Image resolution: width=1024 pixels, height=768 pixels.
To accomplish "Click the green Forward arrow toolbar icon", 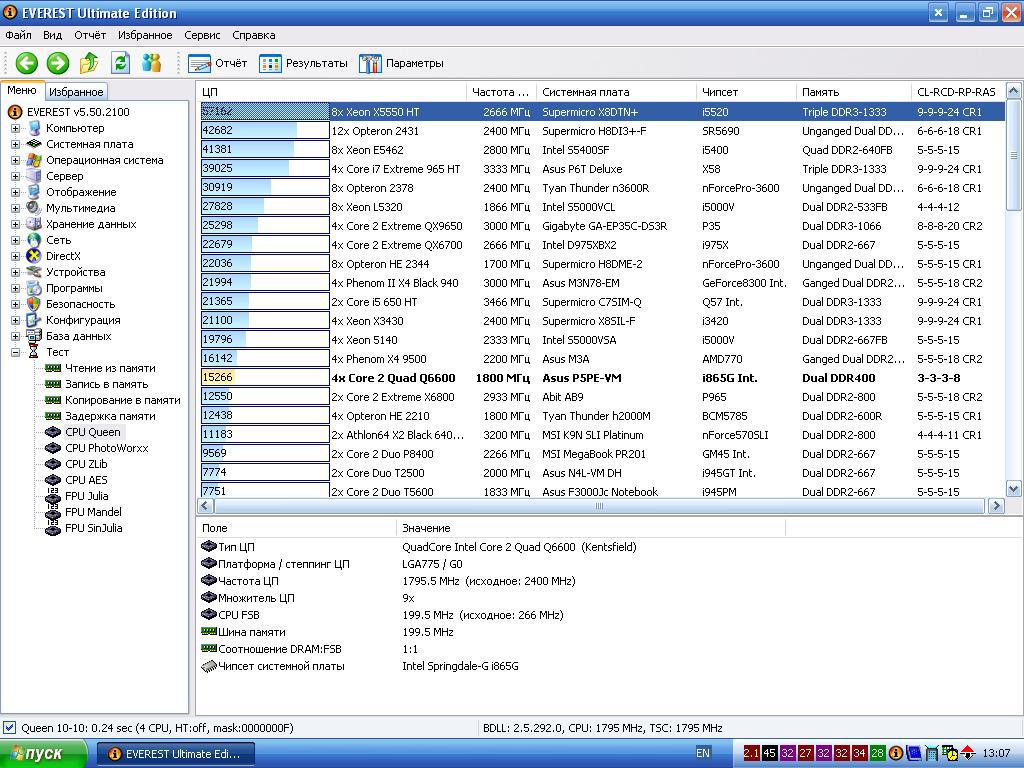I will pyautogui.click(x=58, y=63).
